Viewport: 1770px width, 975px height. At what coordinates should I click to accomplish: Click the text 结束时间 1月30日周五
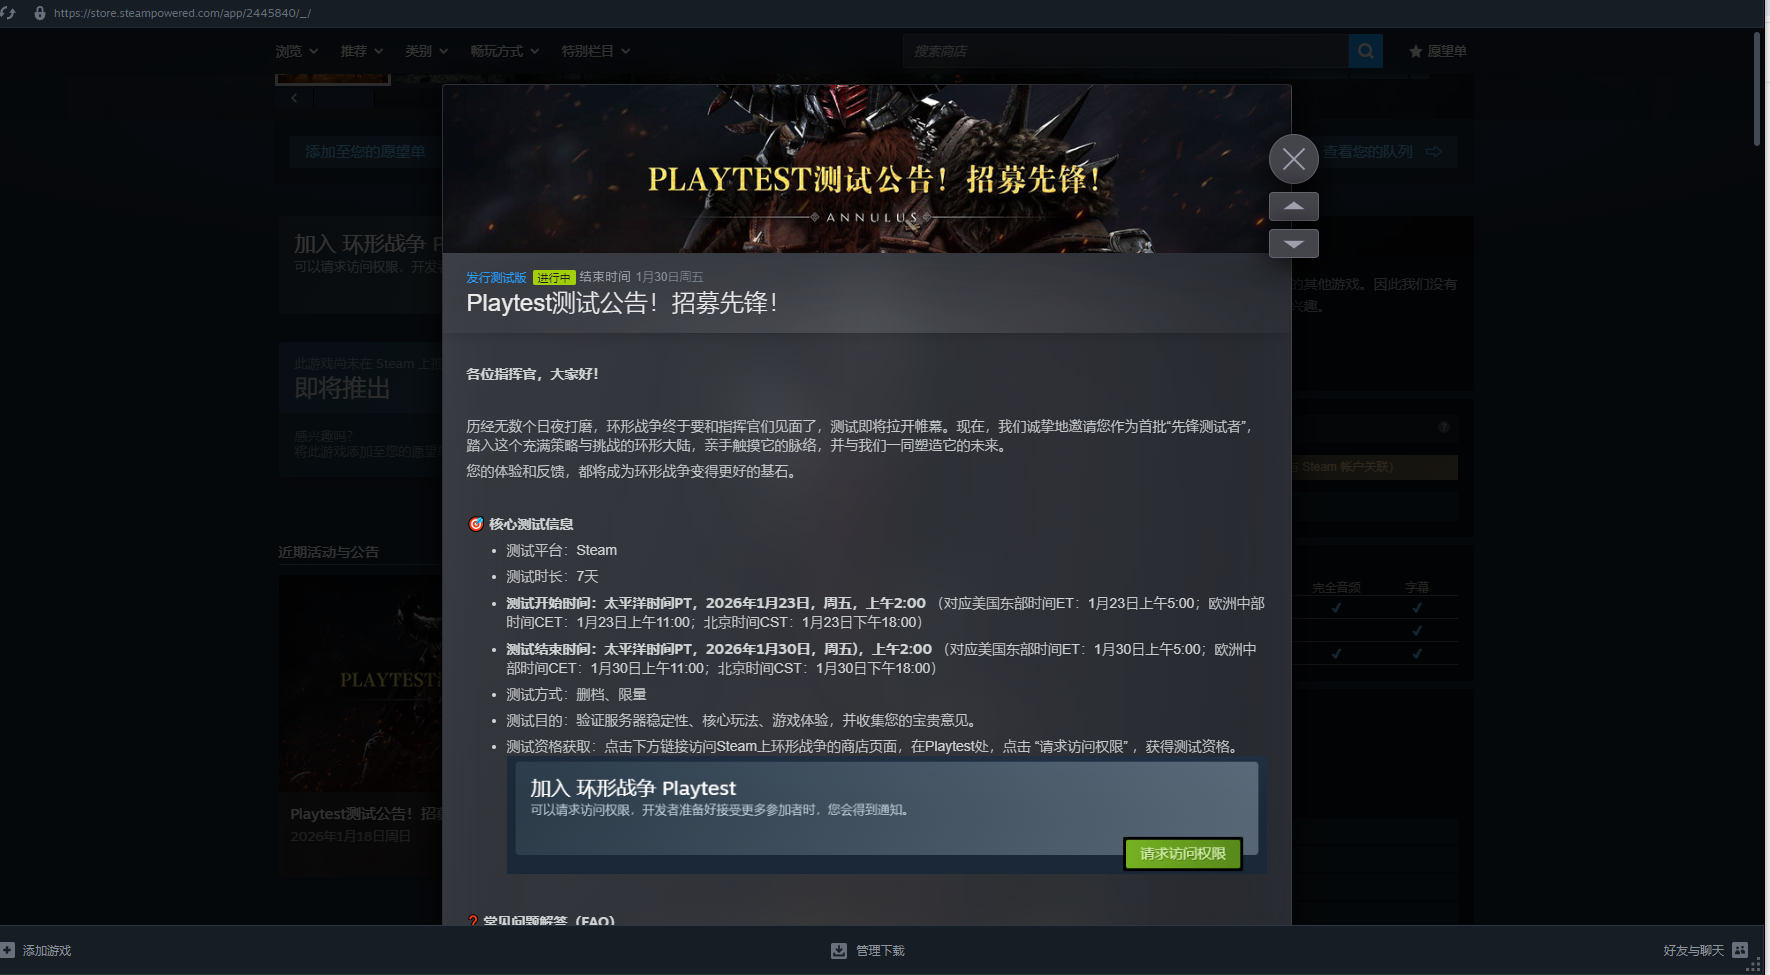(x=641, y=277)
